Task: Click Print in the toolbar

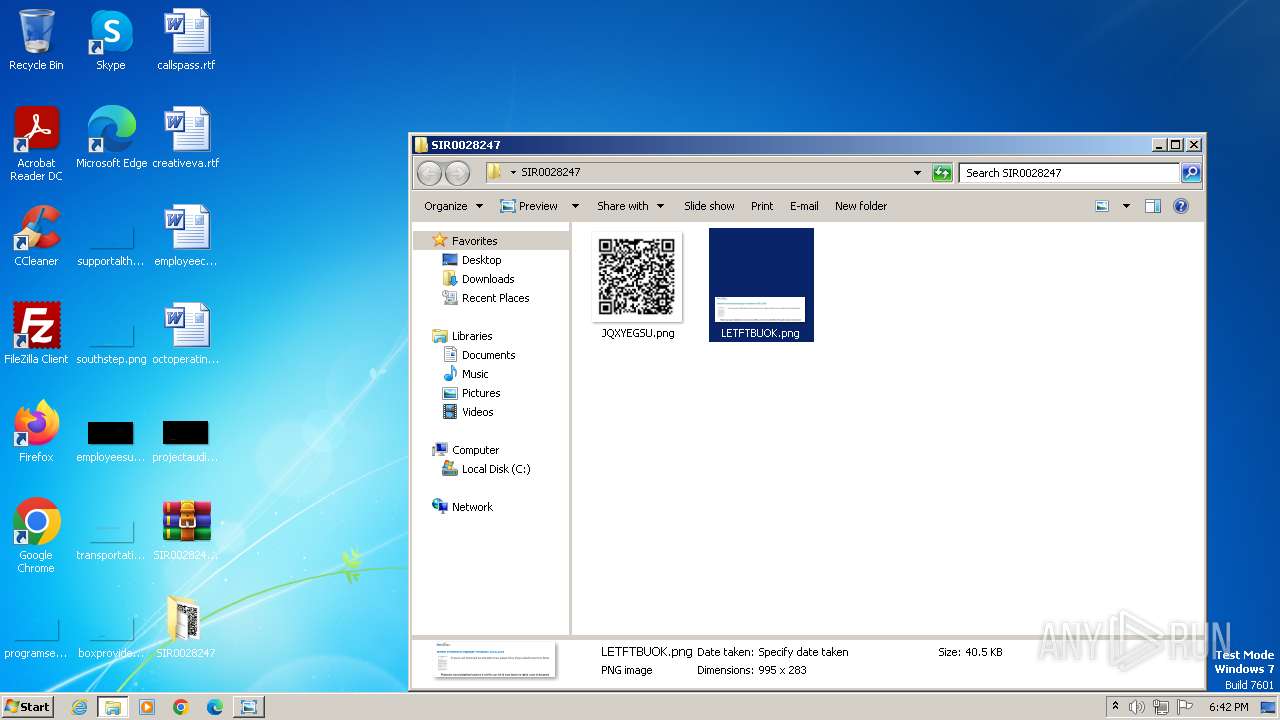Action: click(762, 206)
